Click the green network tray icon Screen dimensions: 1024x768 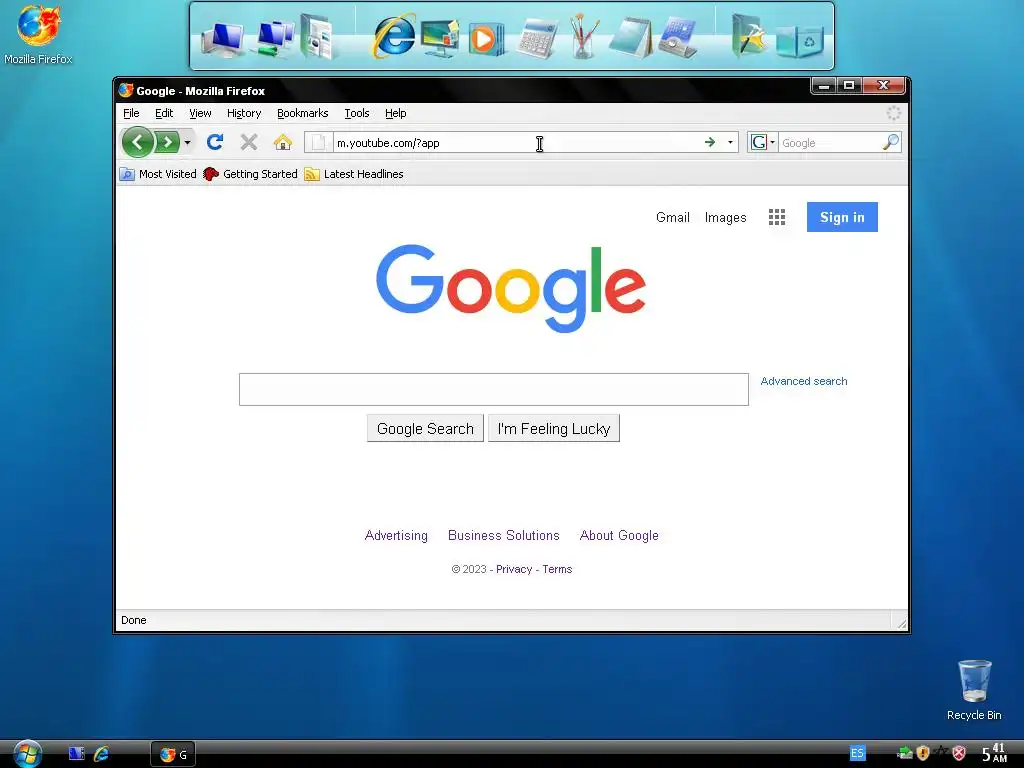[905, 753]
